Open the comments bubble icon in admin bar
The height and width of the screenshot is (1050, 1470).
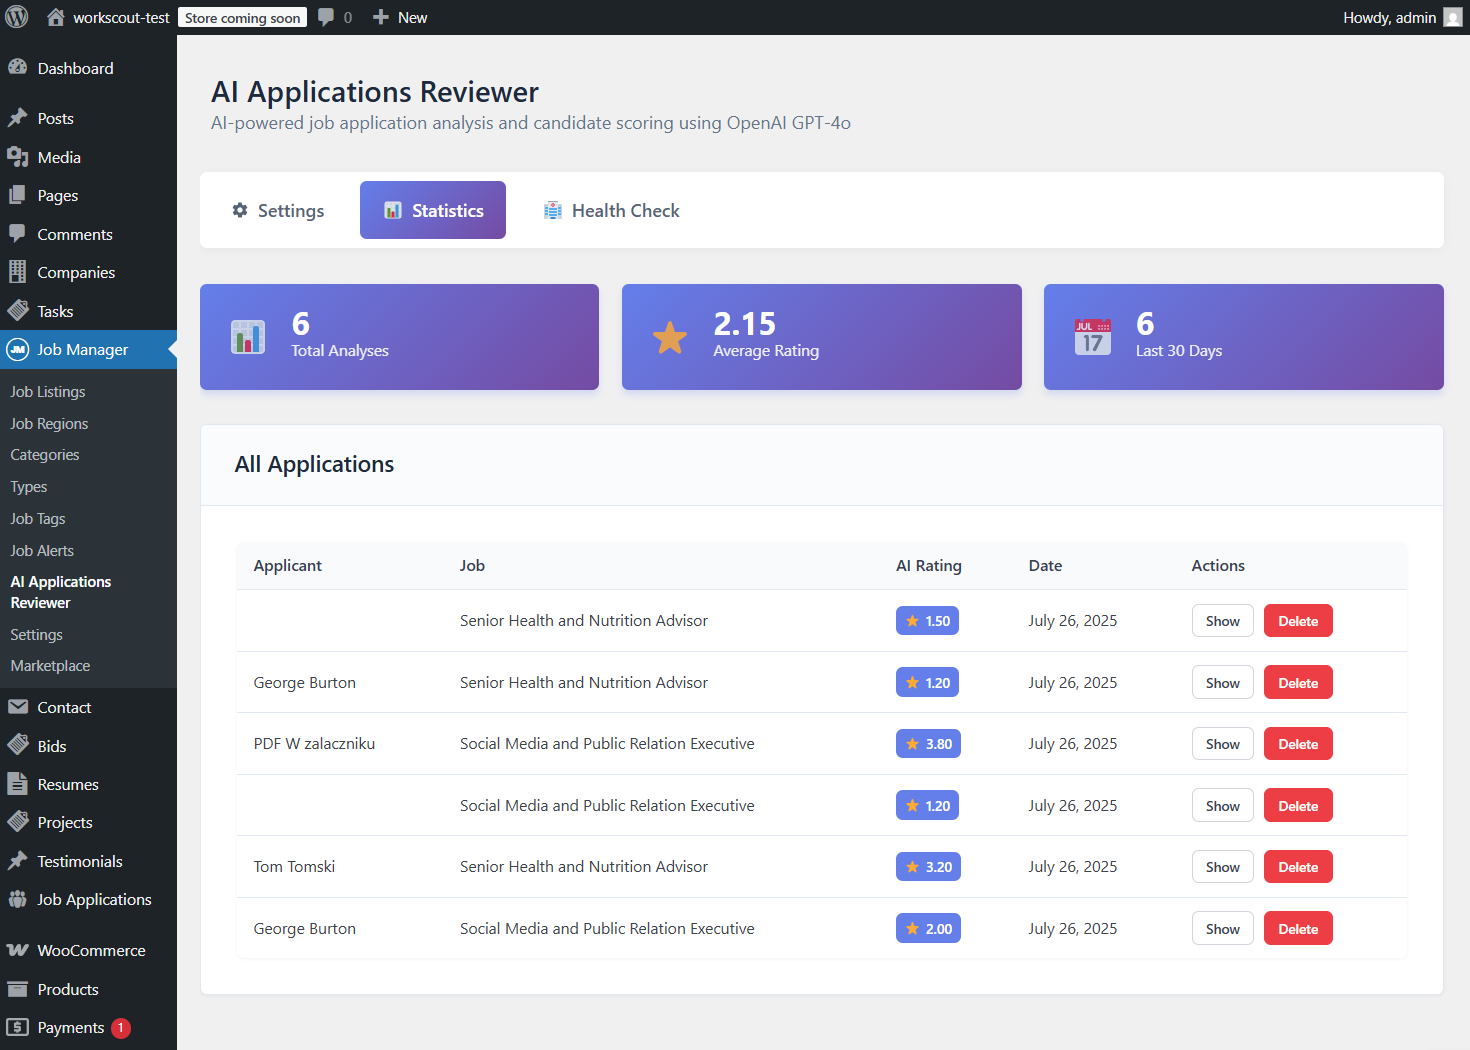coord(326,17)
